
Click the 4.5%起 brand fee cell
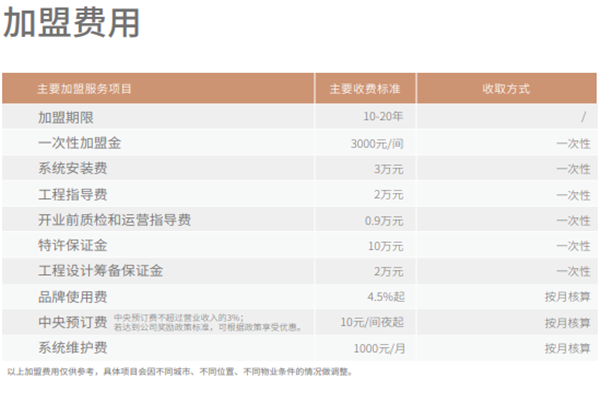(x=385, y=296)
